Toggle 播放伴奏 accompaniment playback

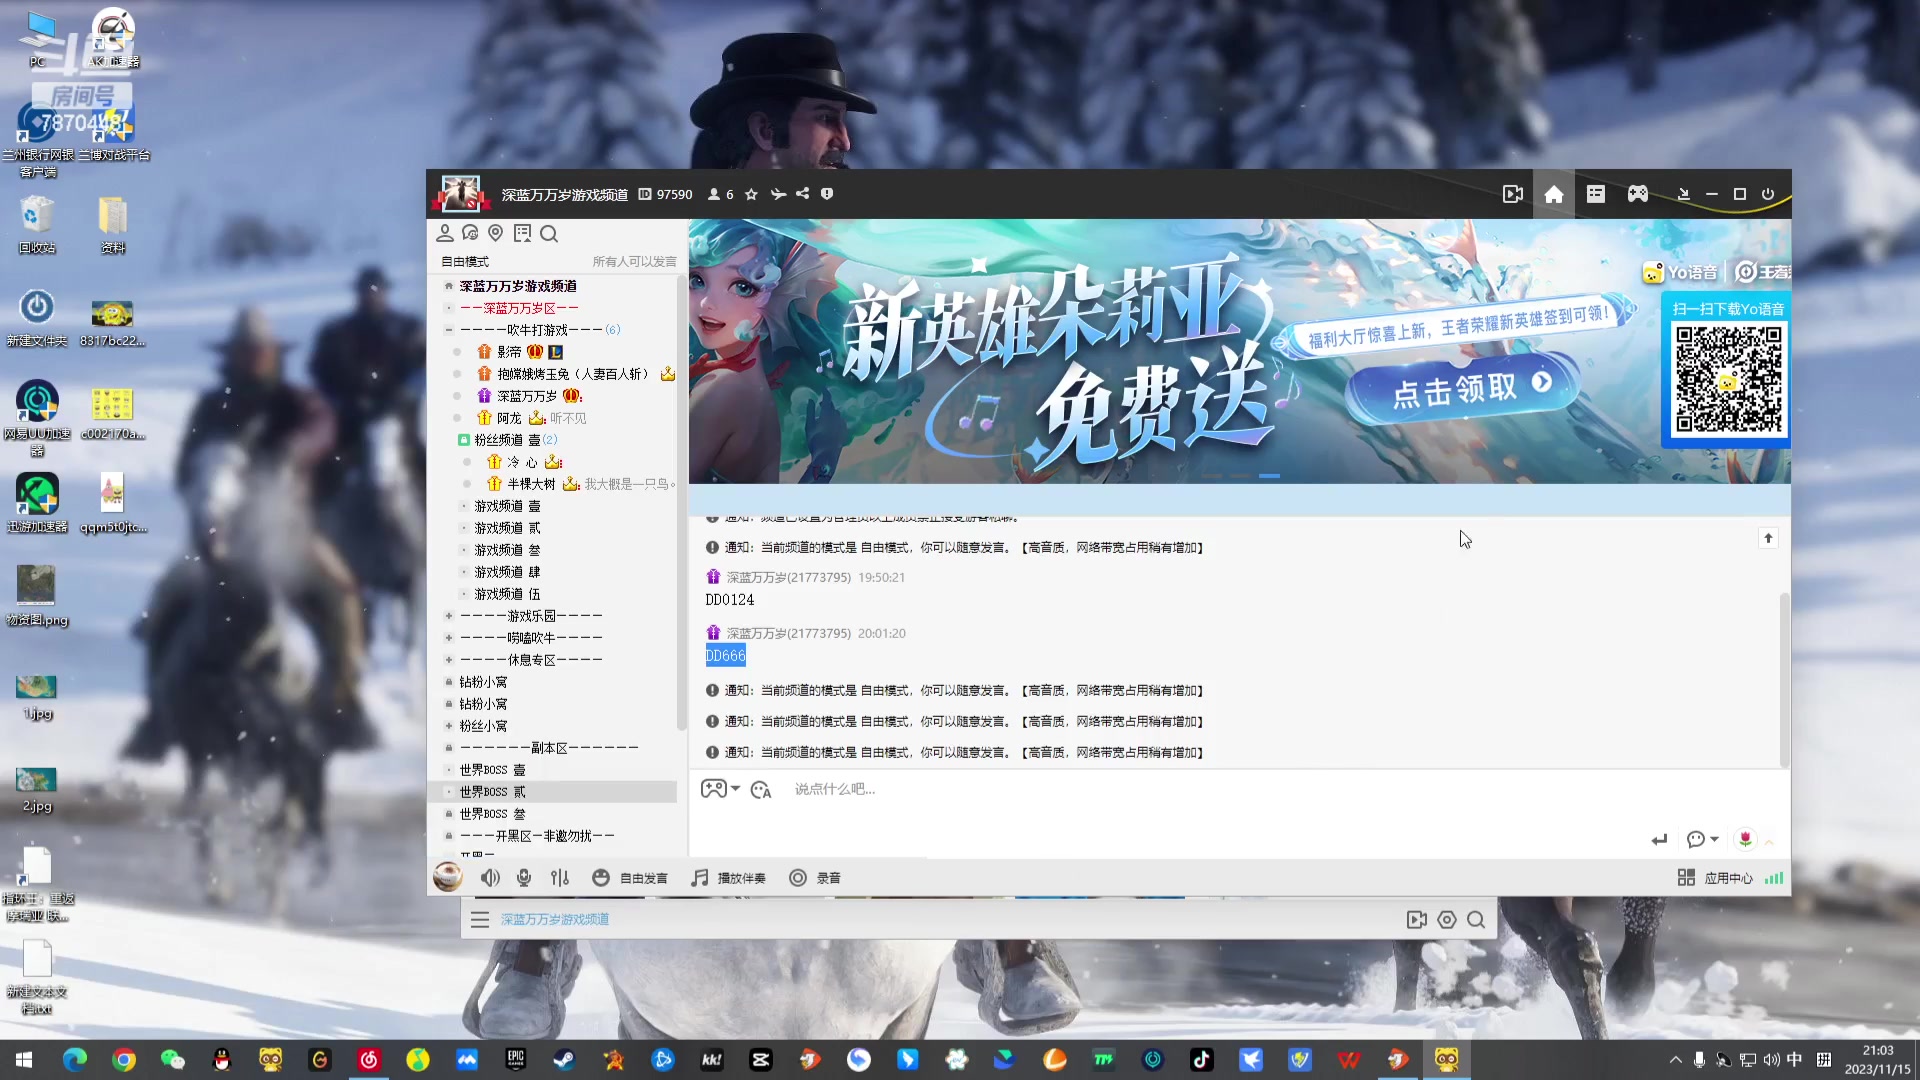coord(729,878)
